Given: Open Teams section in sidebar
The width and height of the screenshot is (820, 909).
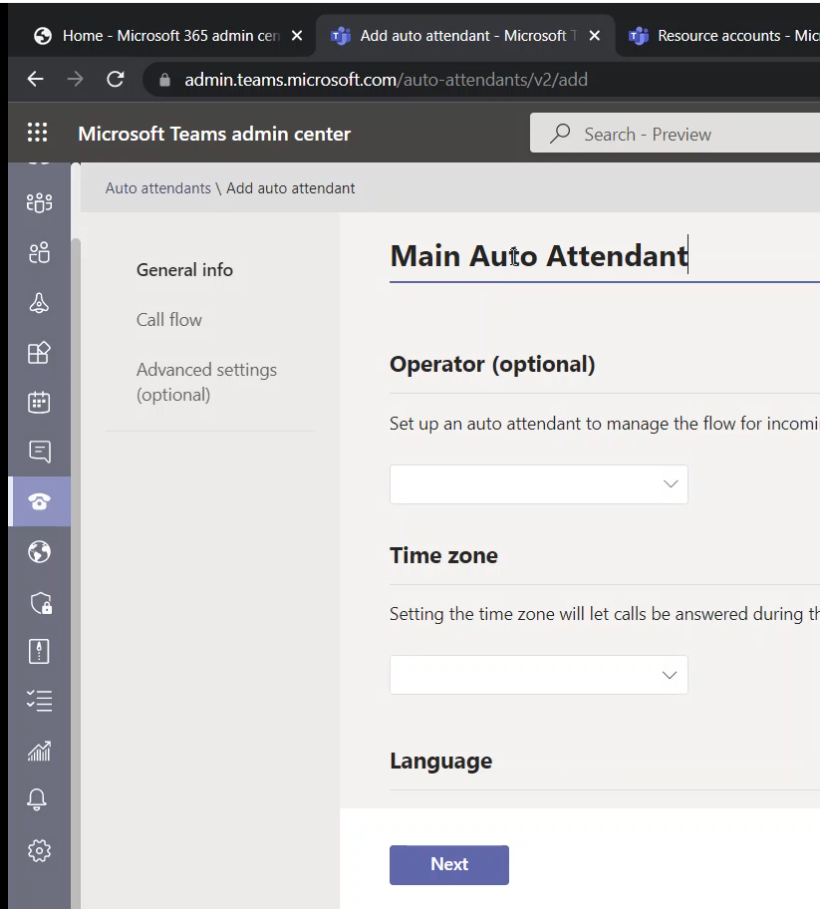Looking at the screenshot, I should 39,203.
